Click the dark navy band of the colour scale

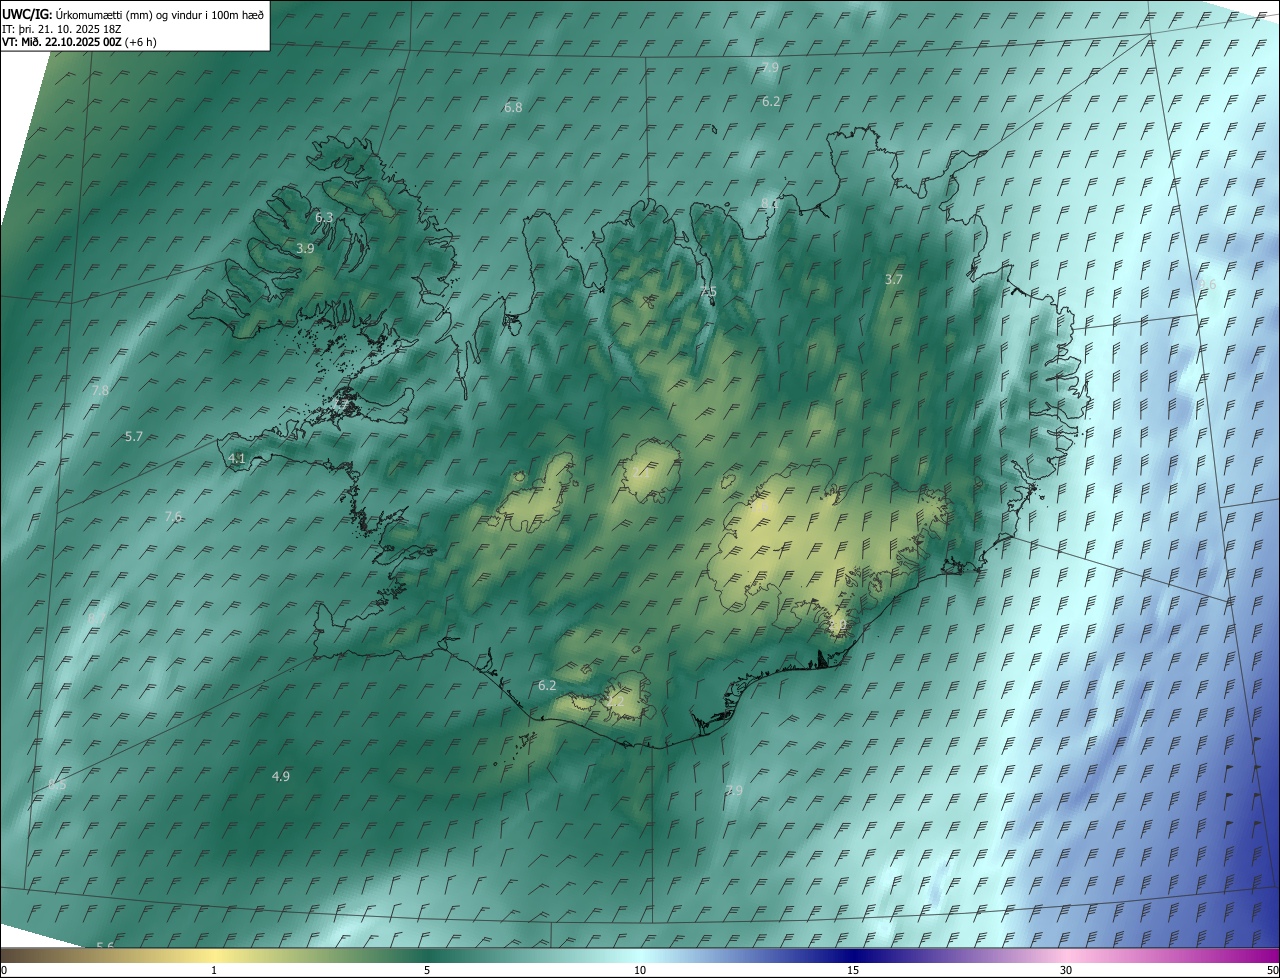click(x=853, y=955)
